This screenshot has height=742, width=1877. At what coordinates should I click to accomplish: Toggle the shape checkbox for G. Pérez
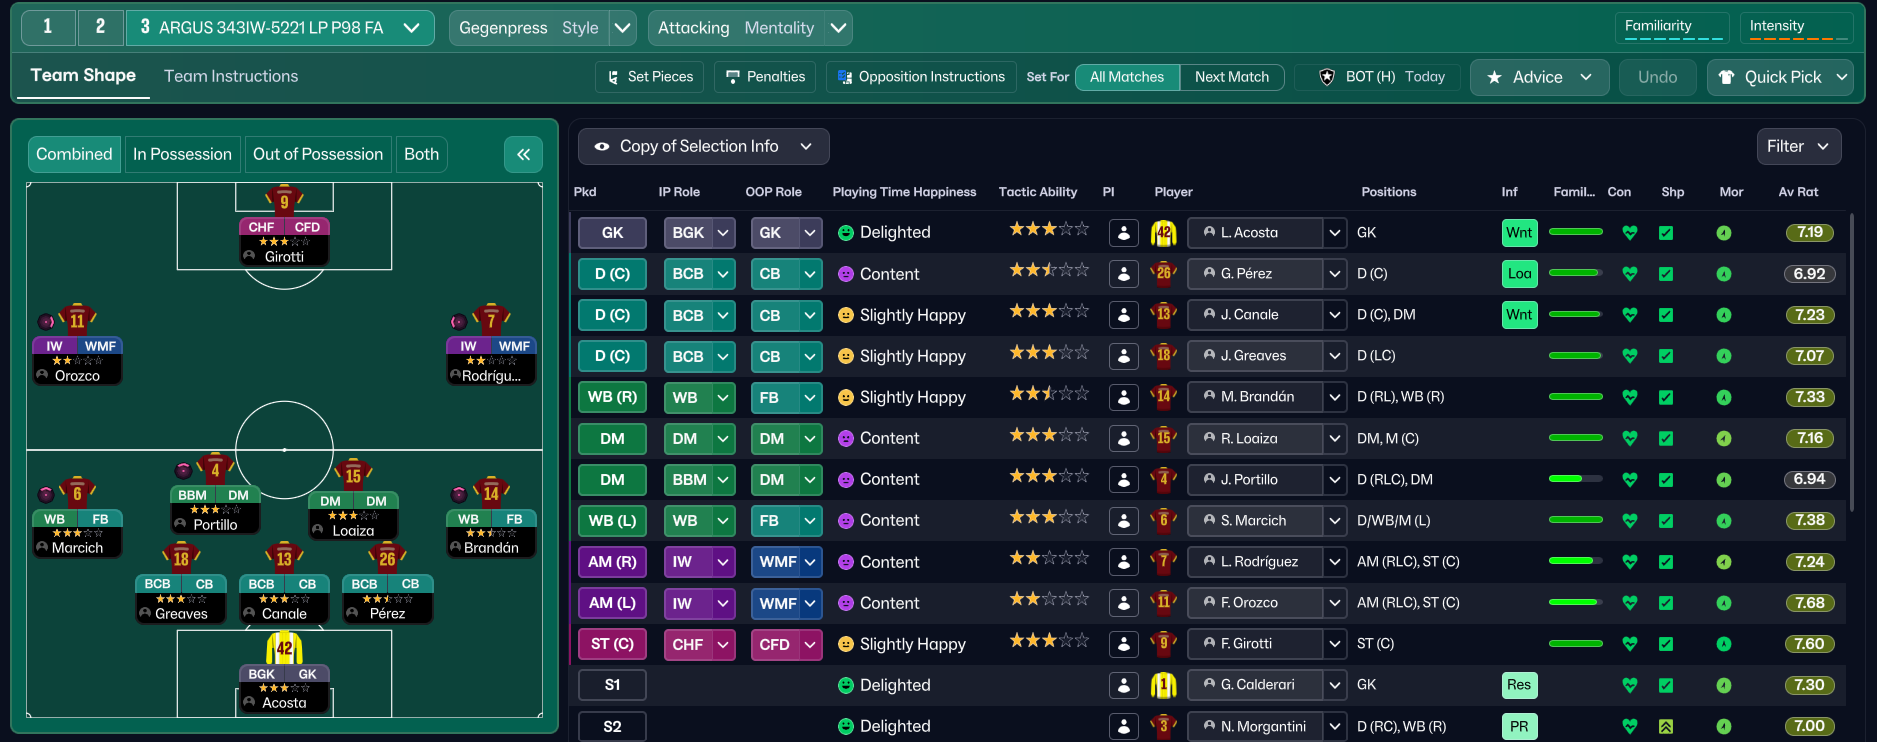tap(1666, 274)
